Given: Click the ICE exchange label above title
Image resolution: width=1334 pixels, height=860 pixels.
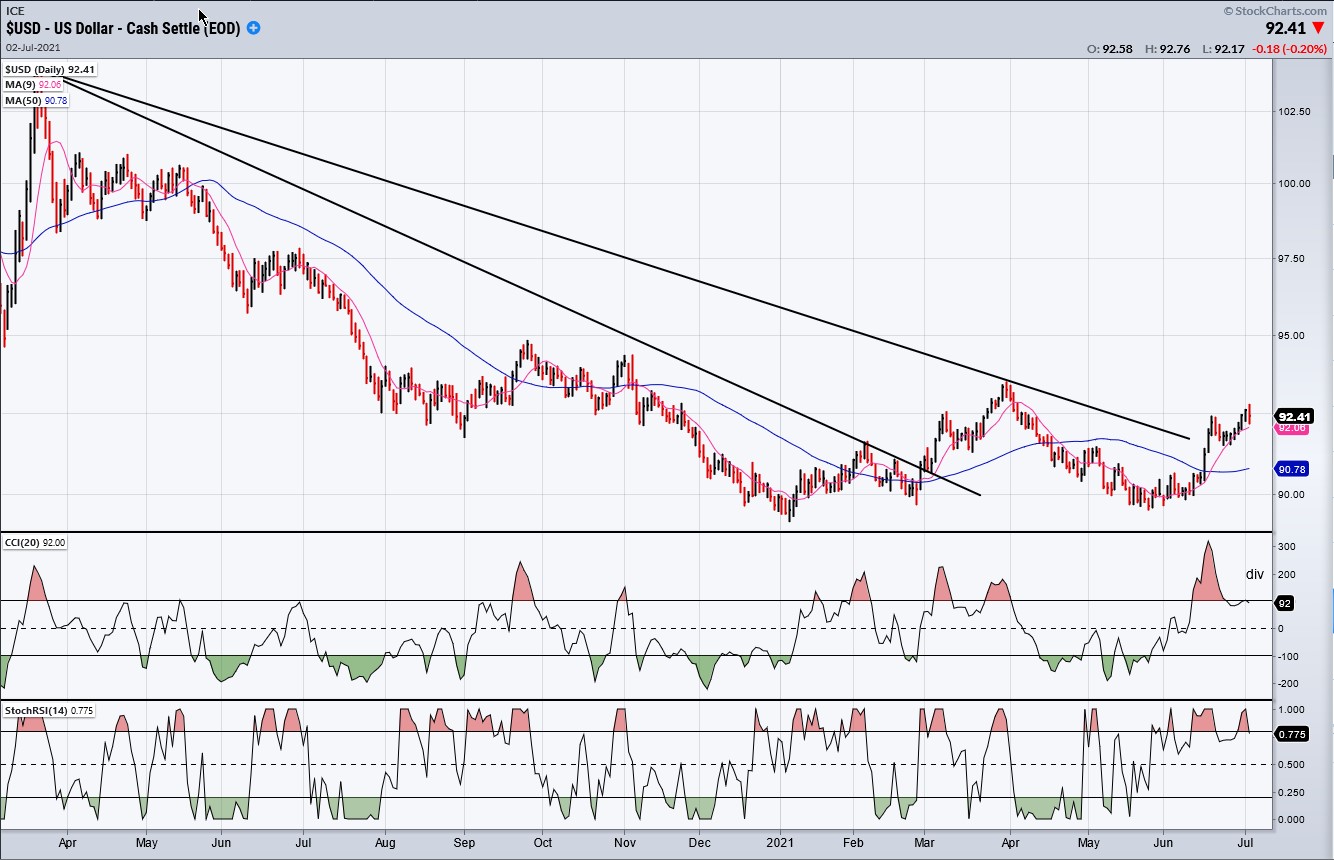Looking at the screenshot, I should coord(15,11).
